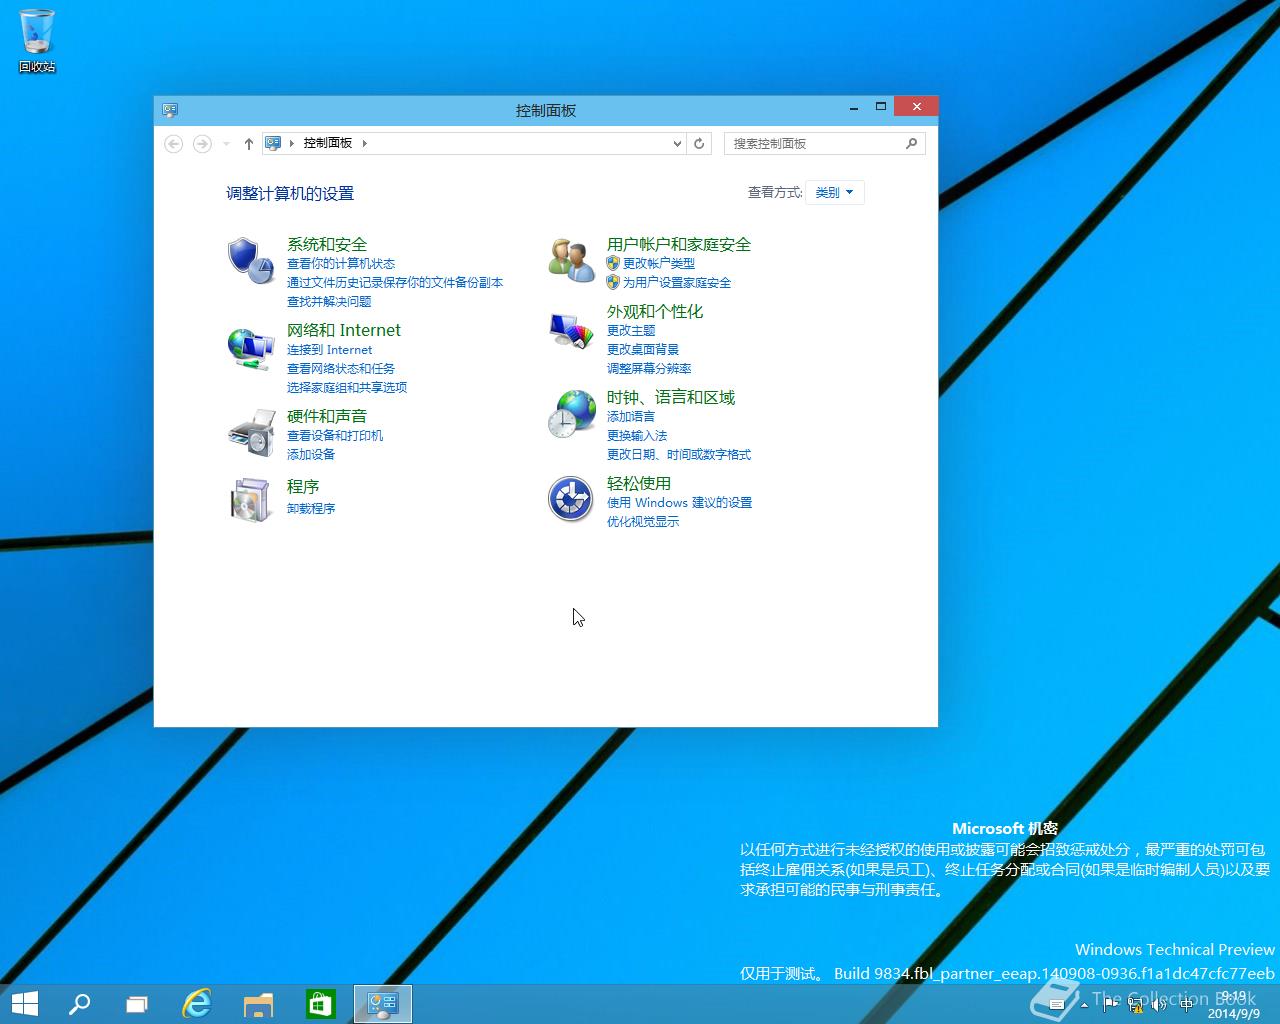The height and width of the screenshot is (1024, 1280).
Task: Open 使用 Windows 建议的设置 link
Action: (x=679, y=502)
